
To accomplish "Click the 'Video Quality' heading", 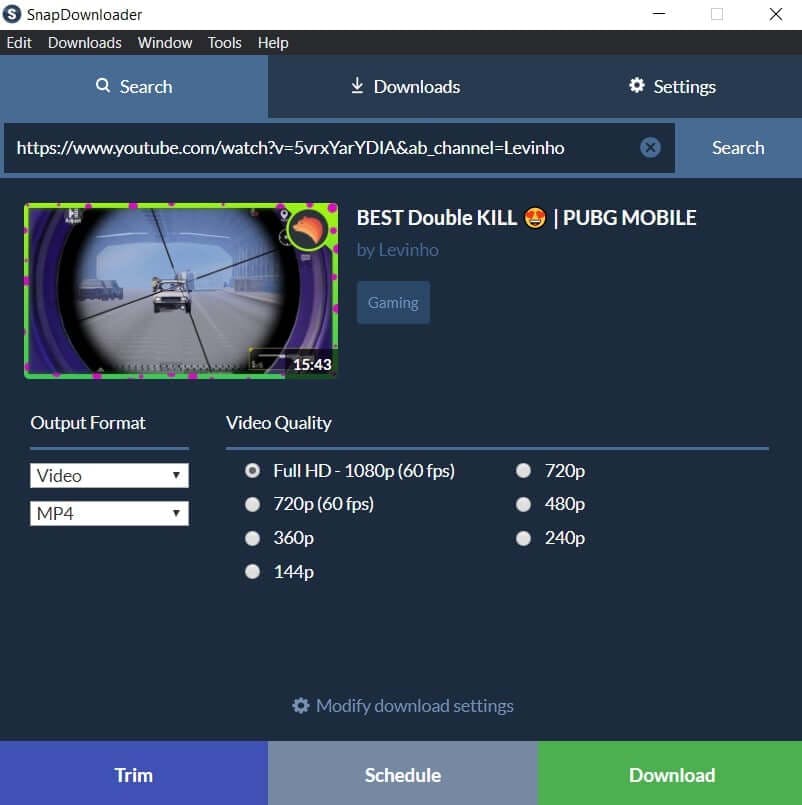I will click(x=278, y=423).
